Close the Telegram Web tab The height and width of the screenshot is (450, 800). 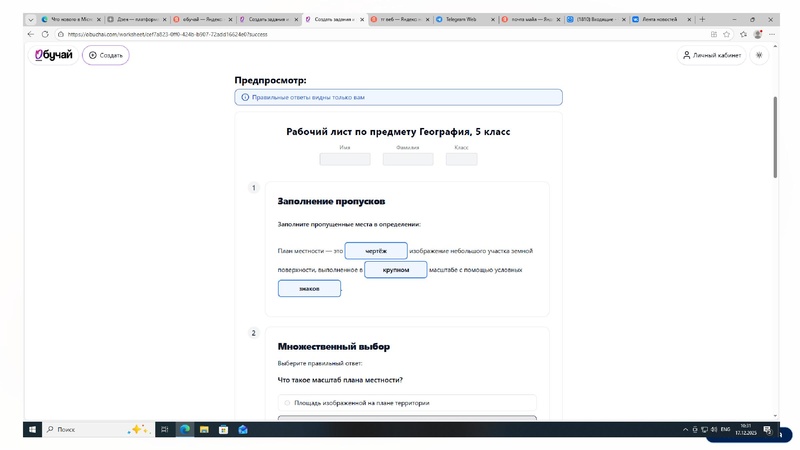(493, 19)
